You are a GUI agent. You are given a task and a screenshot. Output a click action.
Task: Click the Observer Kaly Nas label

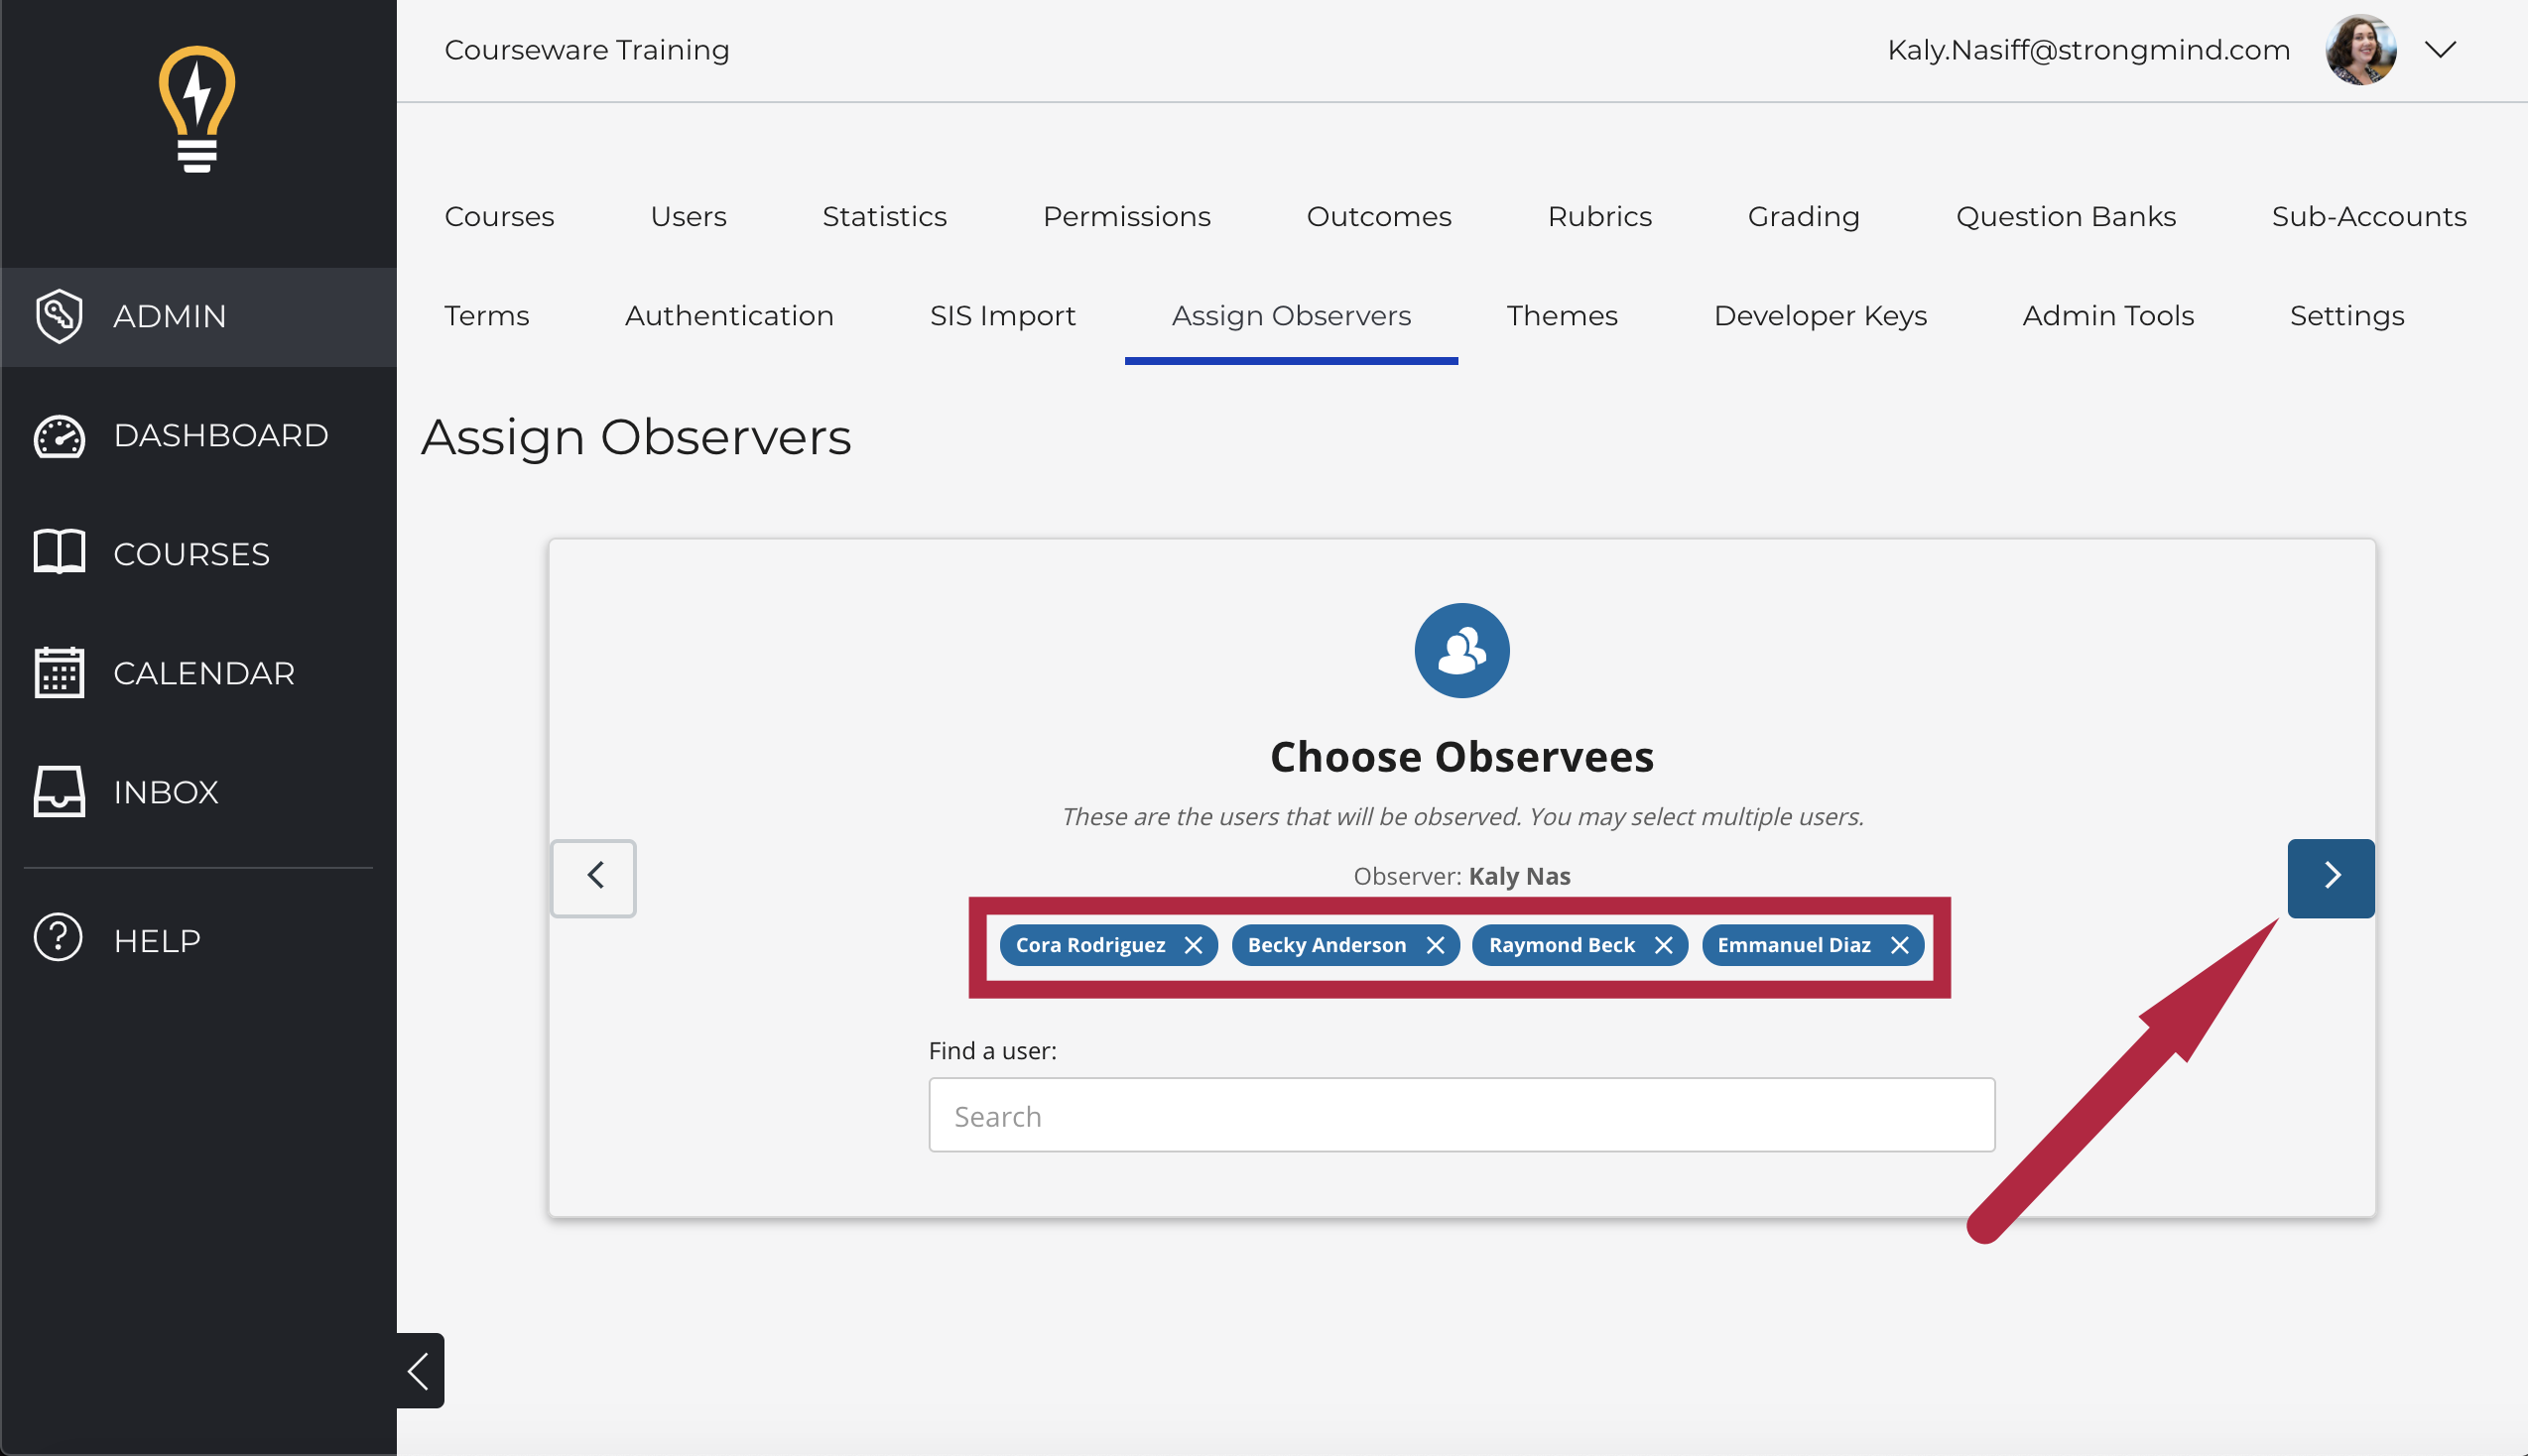point(1462,876)
